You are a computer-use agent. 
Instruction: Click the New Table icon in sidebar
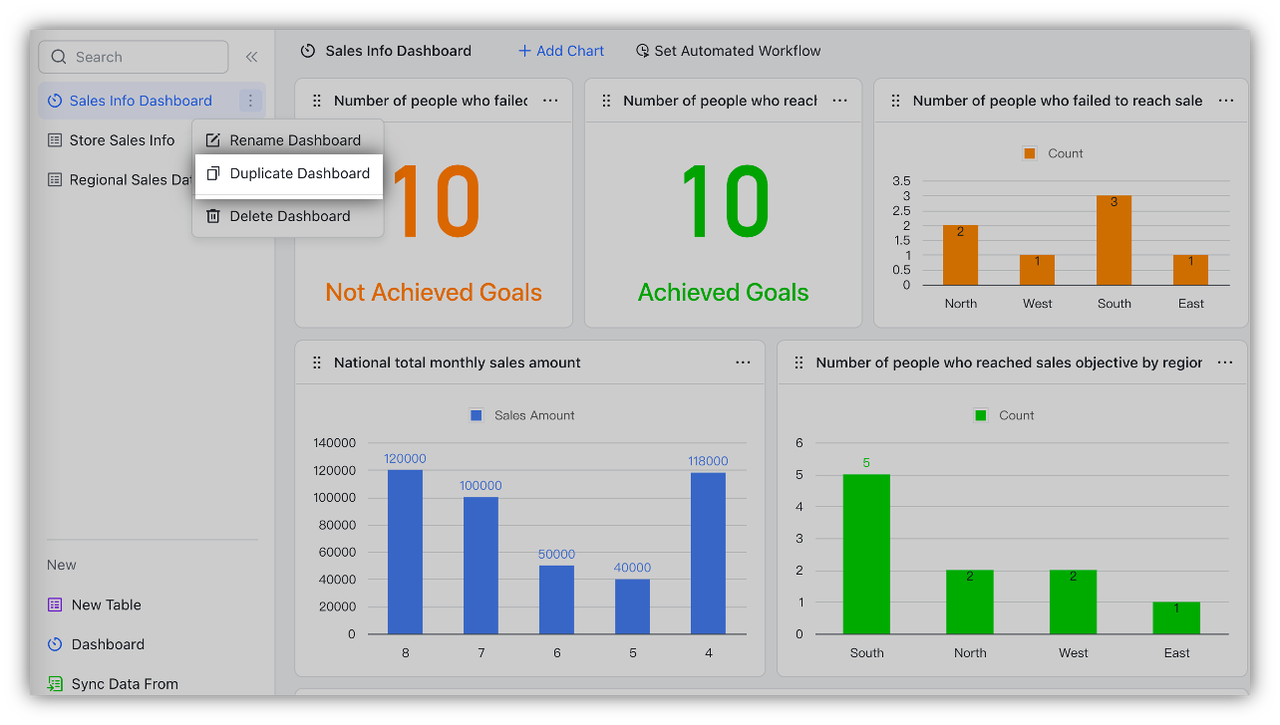(x=54, y=604)
